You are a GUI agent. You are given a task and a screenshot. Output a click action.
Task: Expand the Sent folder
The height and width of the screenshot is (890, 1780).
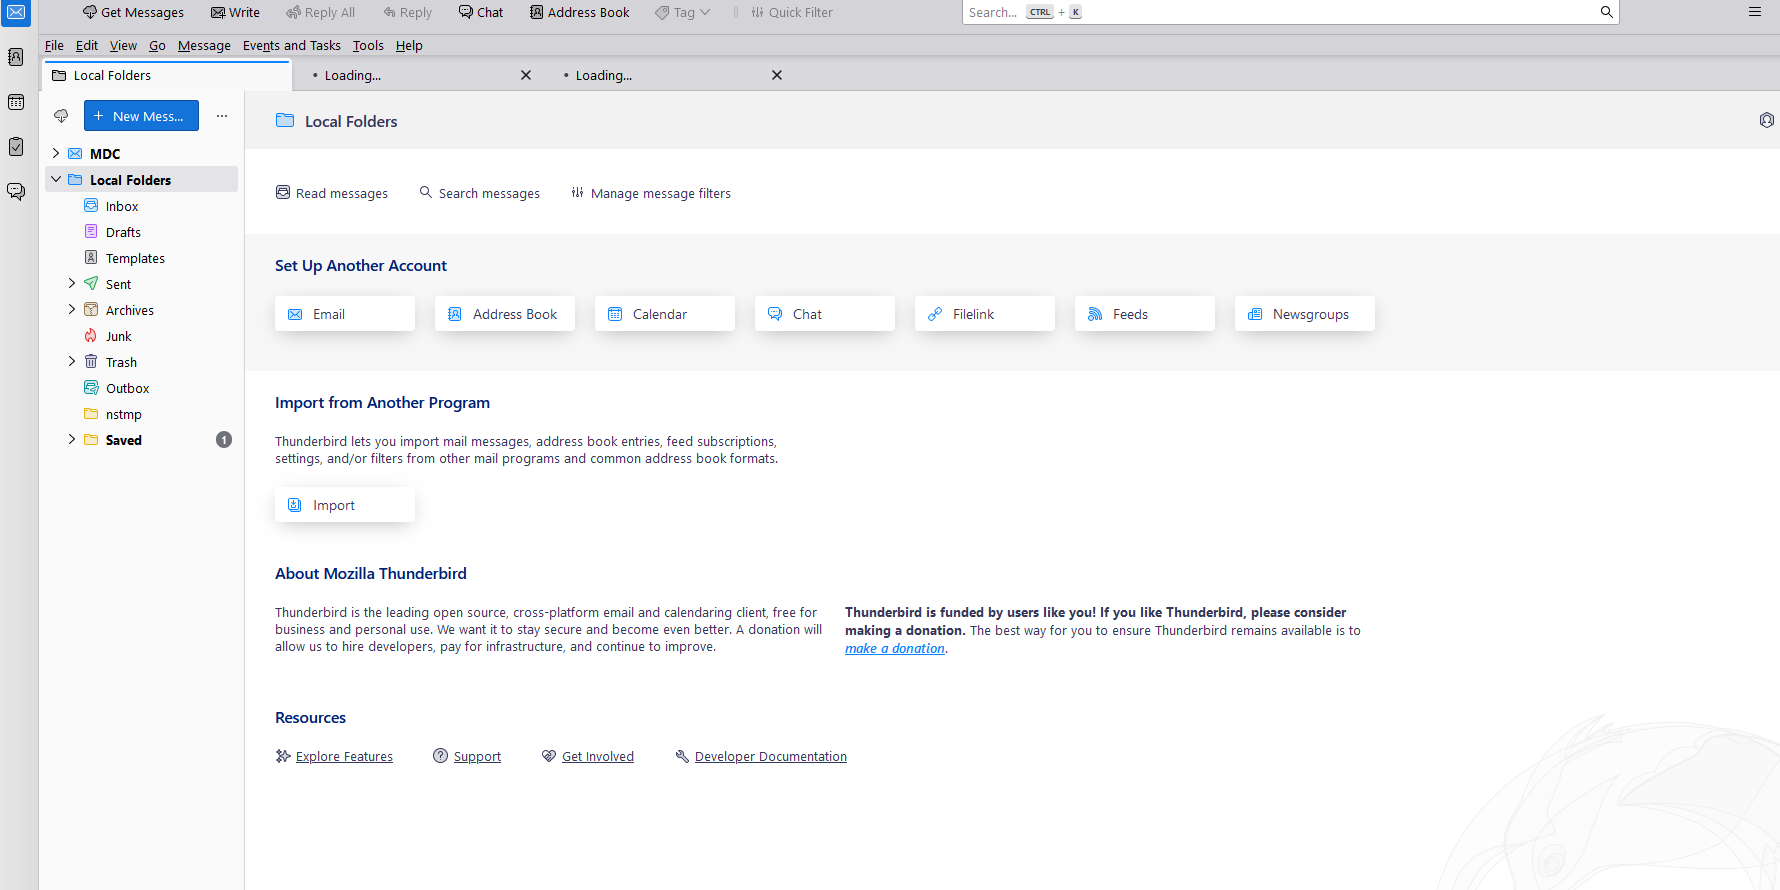tap(72, 284)
